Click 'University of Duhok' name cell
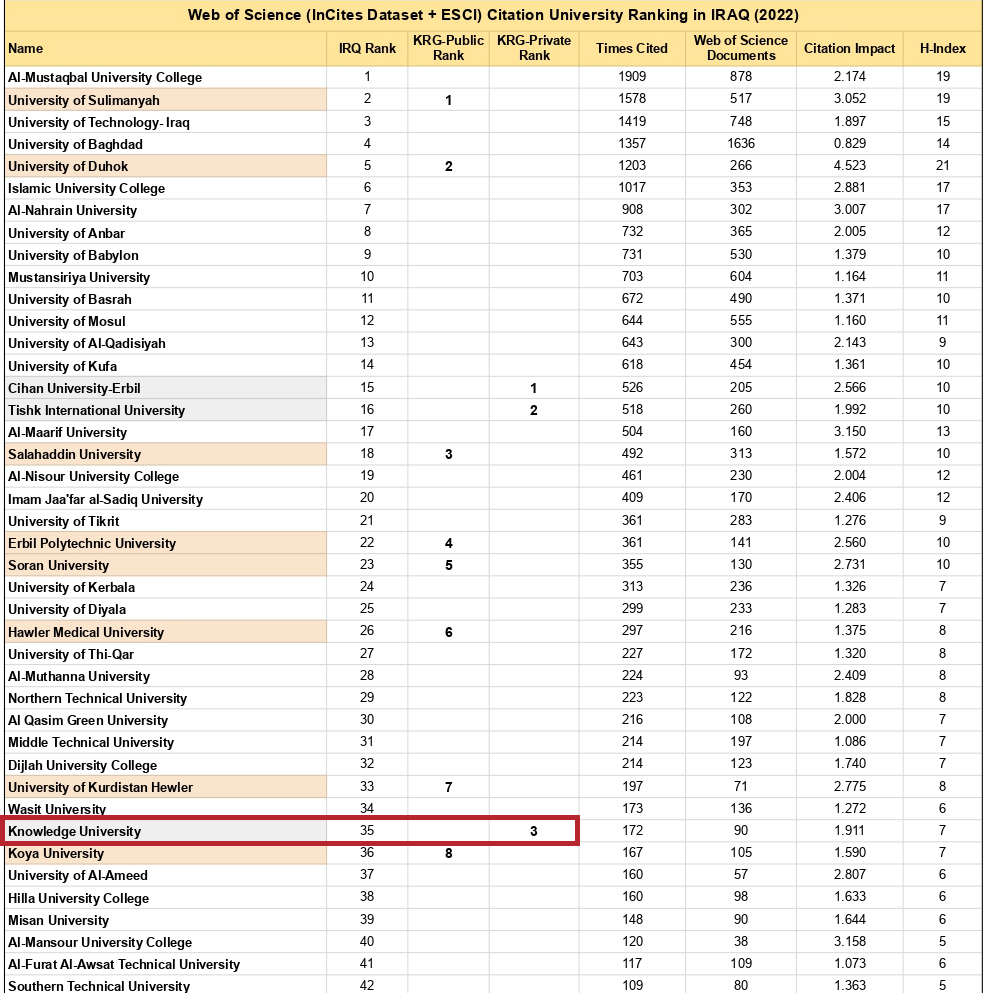Viewport: 986px width, 993px height. 166,167
